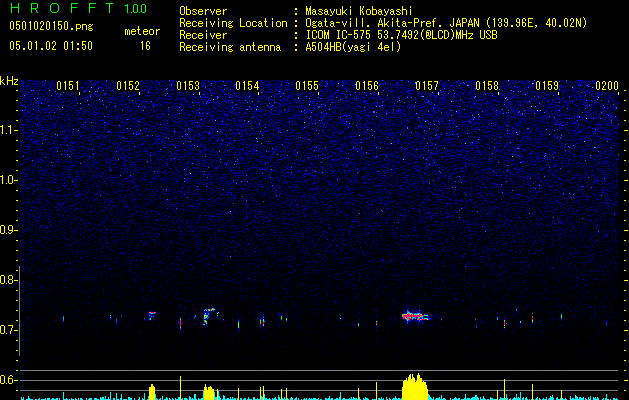Image resolution: width=629 pixels, height=400 pixels.
Task: Click the 0154 time marker
Action: pyautogui.click(x=247, y=86)
